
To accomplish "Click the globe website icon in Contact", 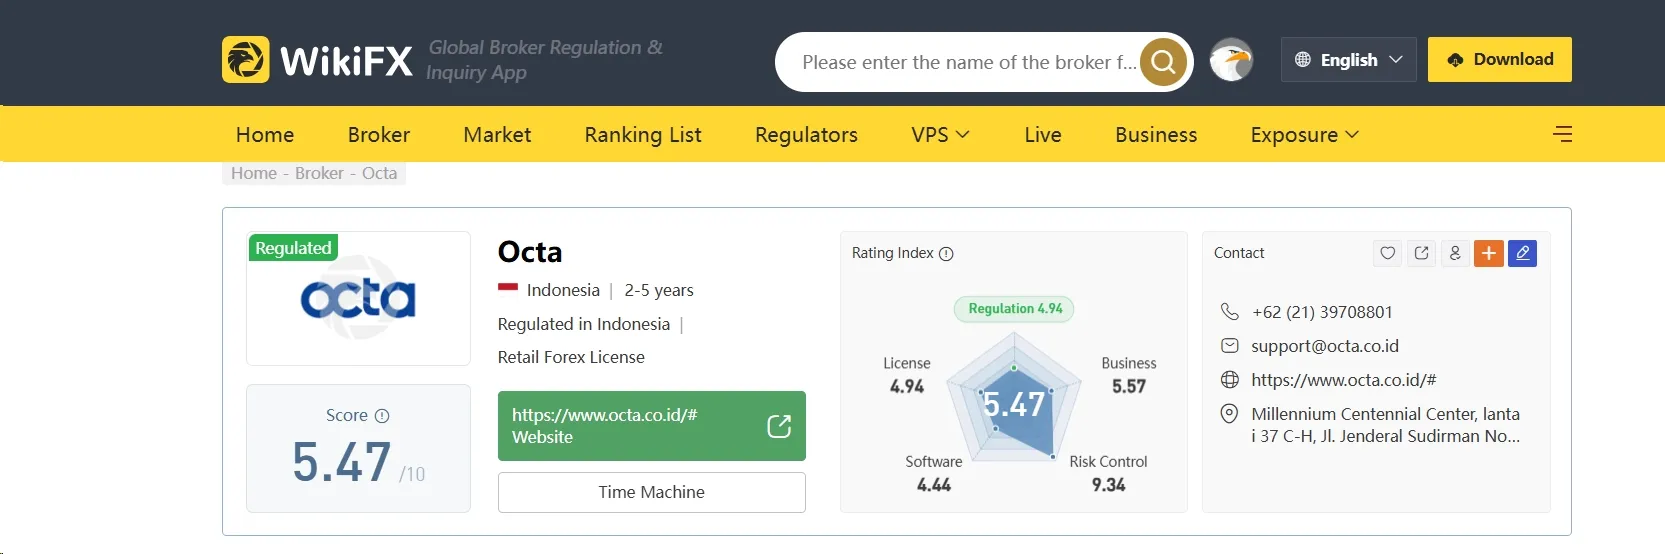I will point(1230,380).
